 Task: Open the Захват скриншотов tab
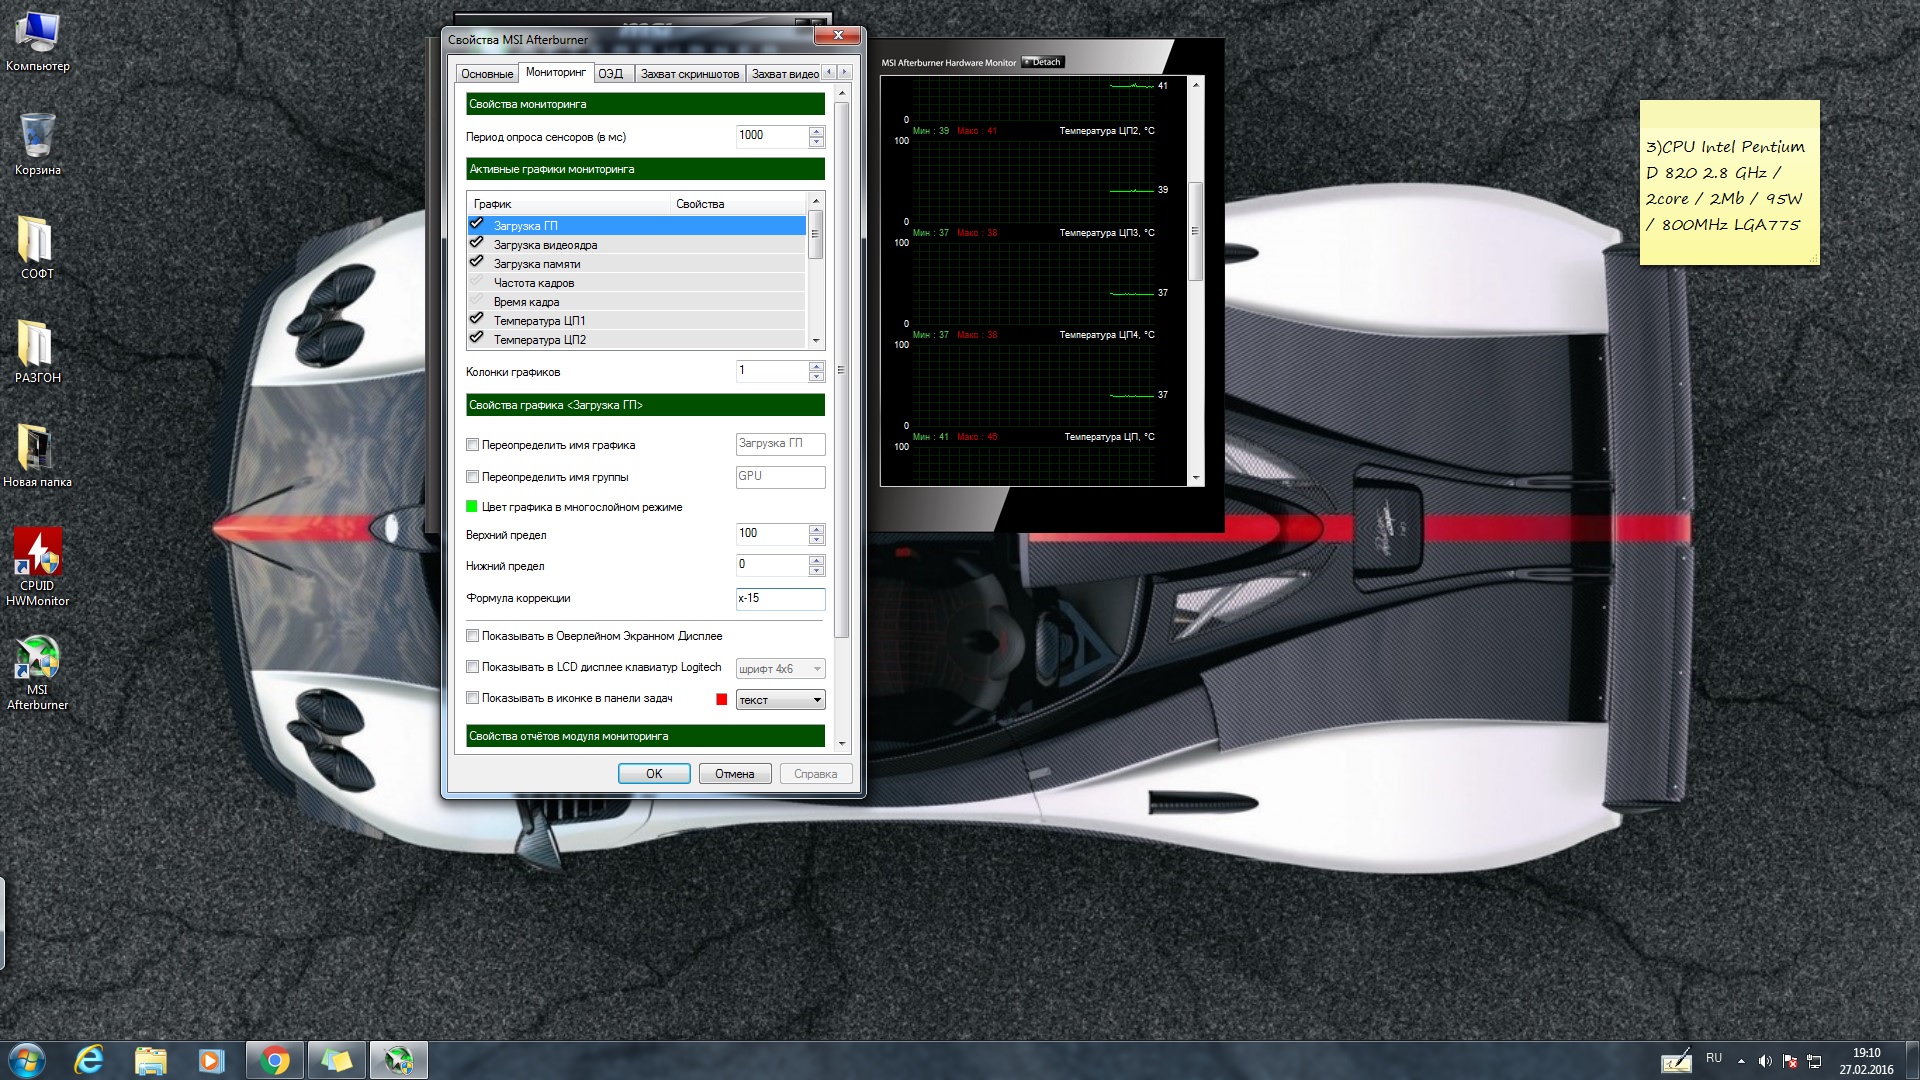click(x=689, y=74)
